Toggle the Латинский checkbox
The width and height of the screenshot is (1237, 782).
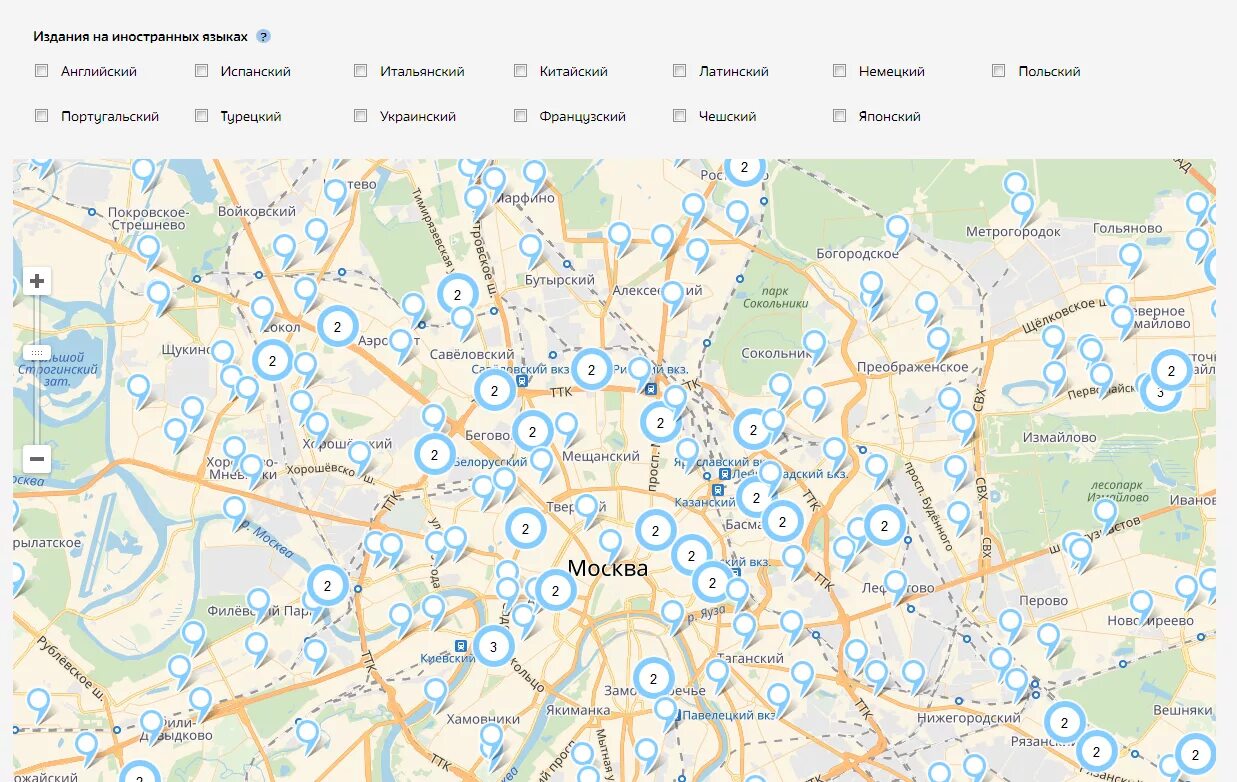pos(680,71)
